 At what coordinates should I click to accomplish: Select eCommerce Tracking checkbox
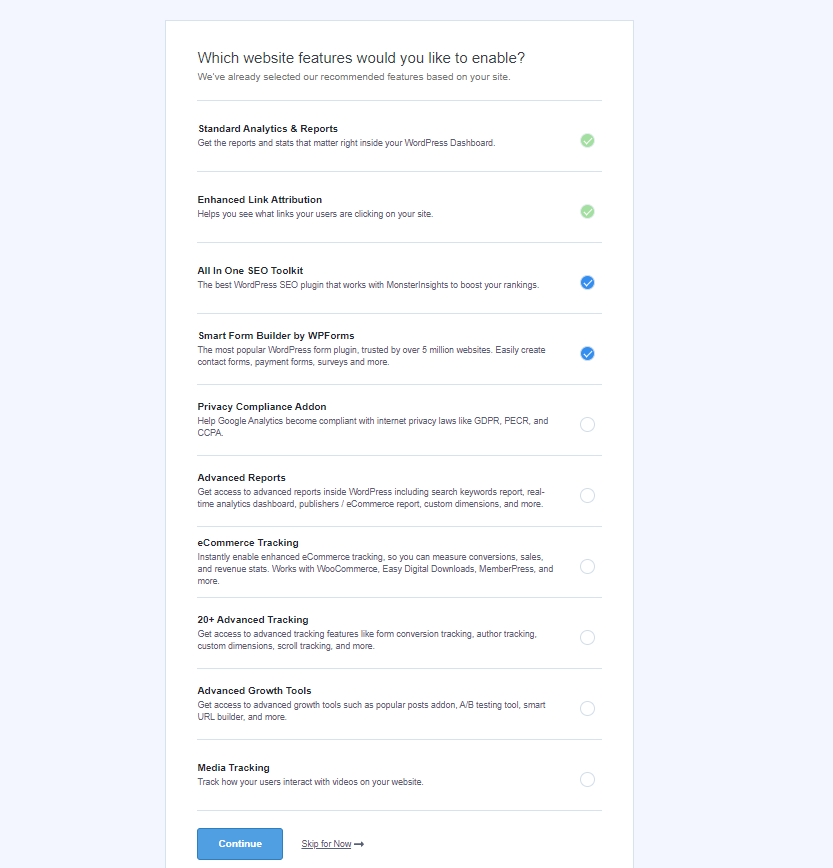click(x=587, y=566)
